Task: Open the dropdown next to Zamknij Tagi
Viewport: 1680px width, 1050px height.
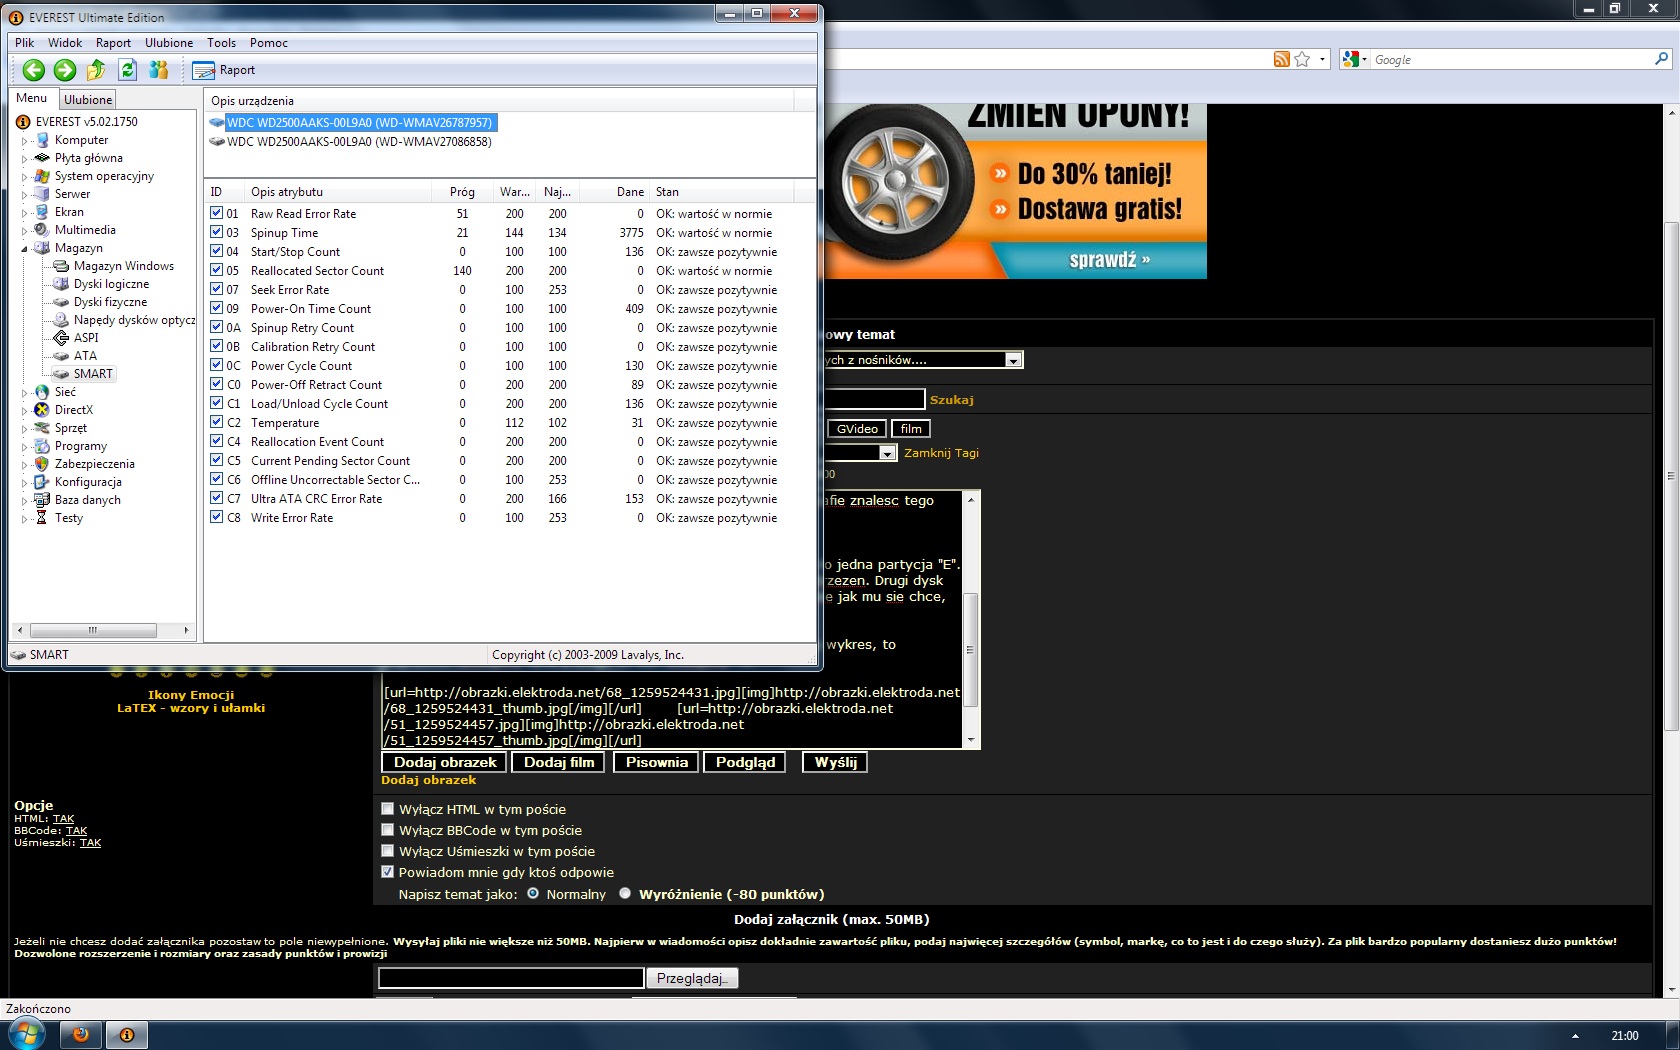Action: point(887,453)
